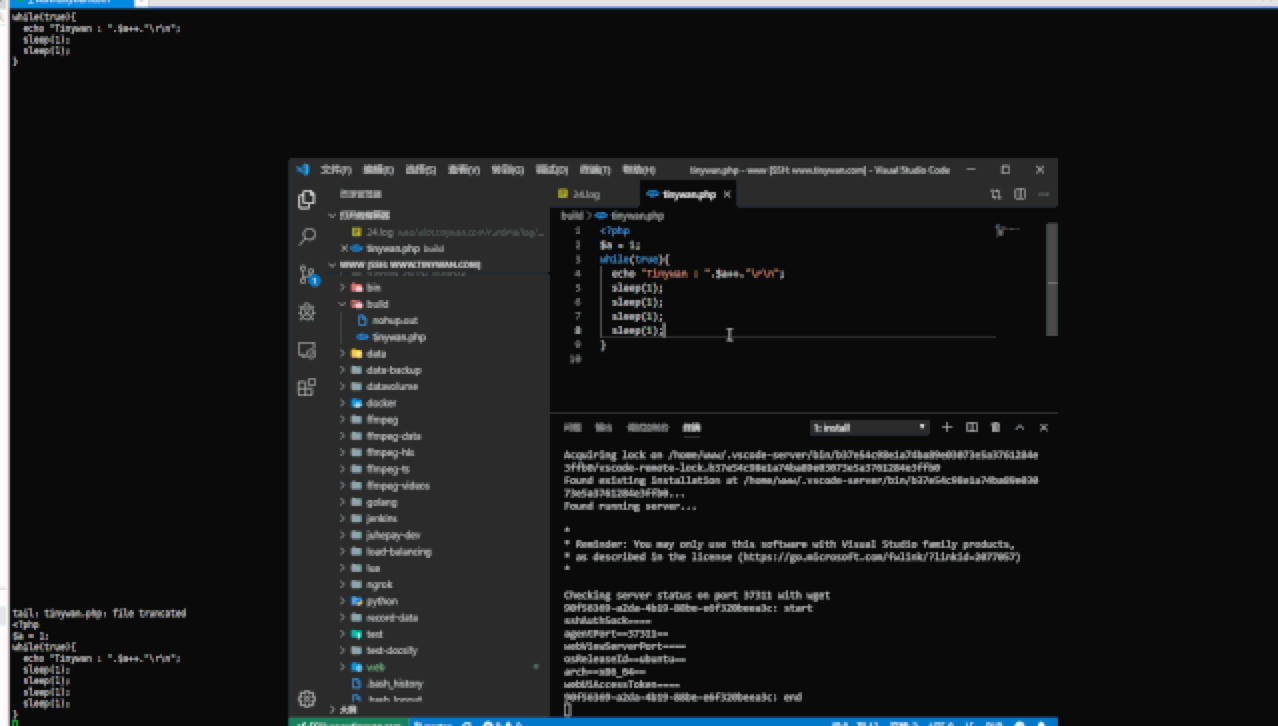
Task: Open the Search view in activity bar
Action: [307, 237]
